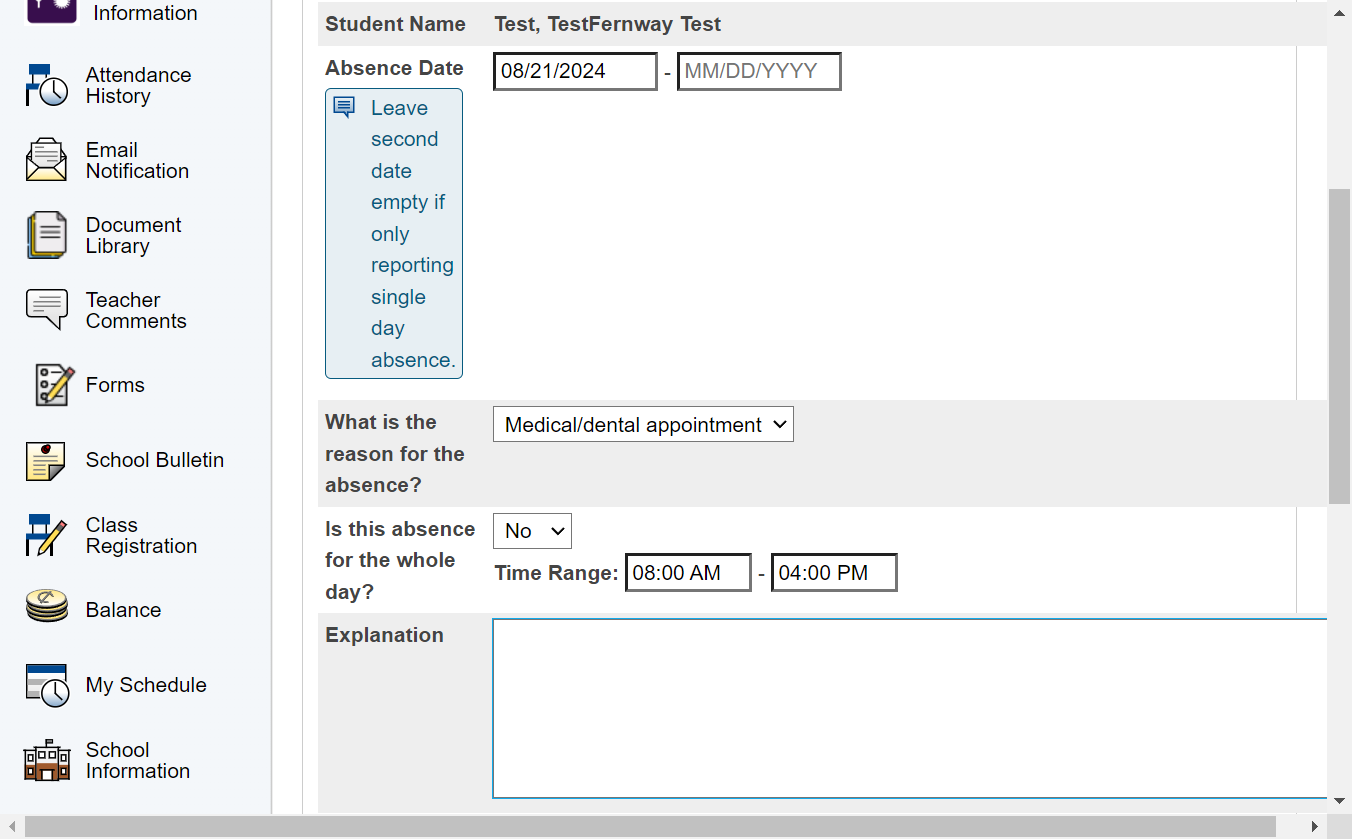
Task: Open the Class Registration icon
Action: 47,535
